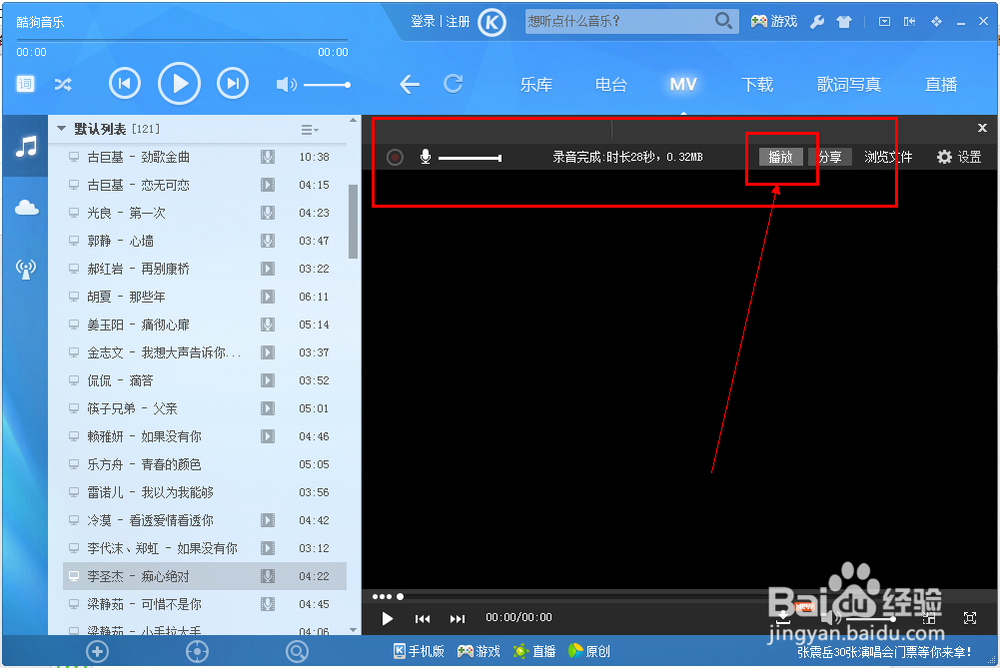The height and width of the screenshot is (668, 1000).
Task: Collapse the 默认列表 playlist triangle
Action: 61,129
